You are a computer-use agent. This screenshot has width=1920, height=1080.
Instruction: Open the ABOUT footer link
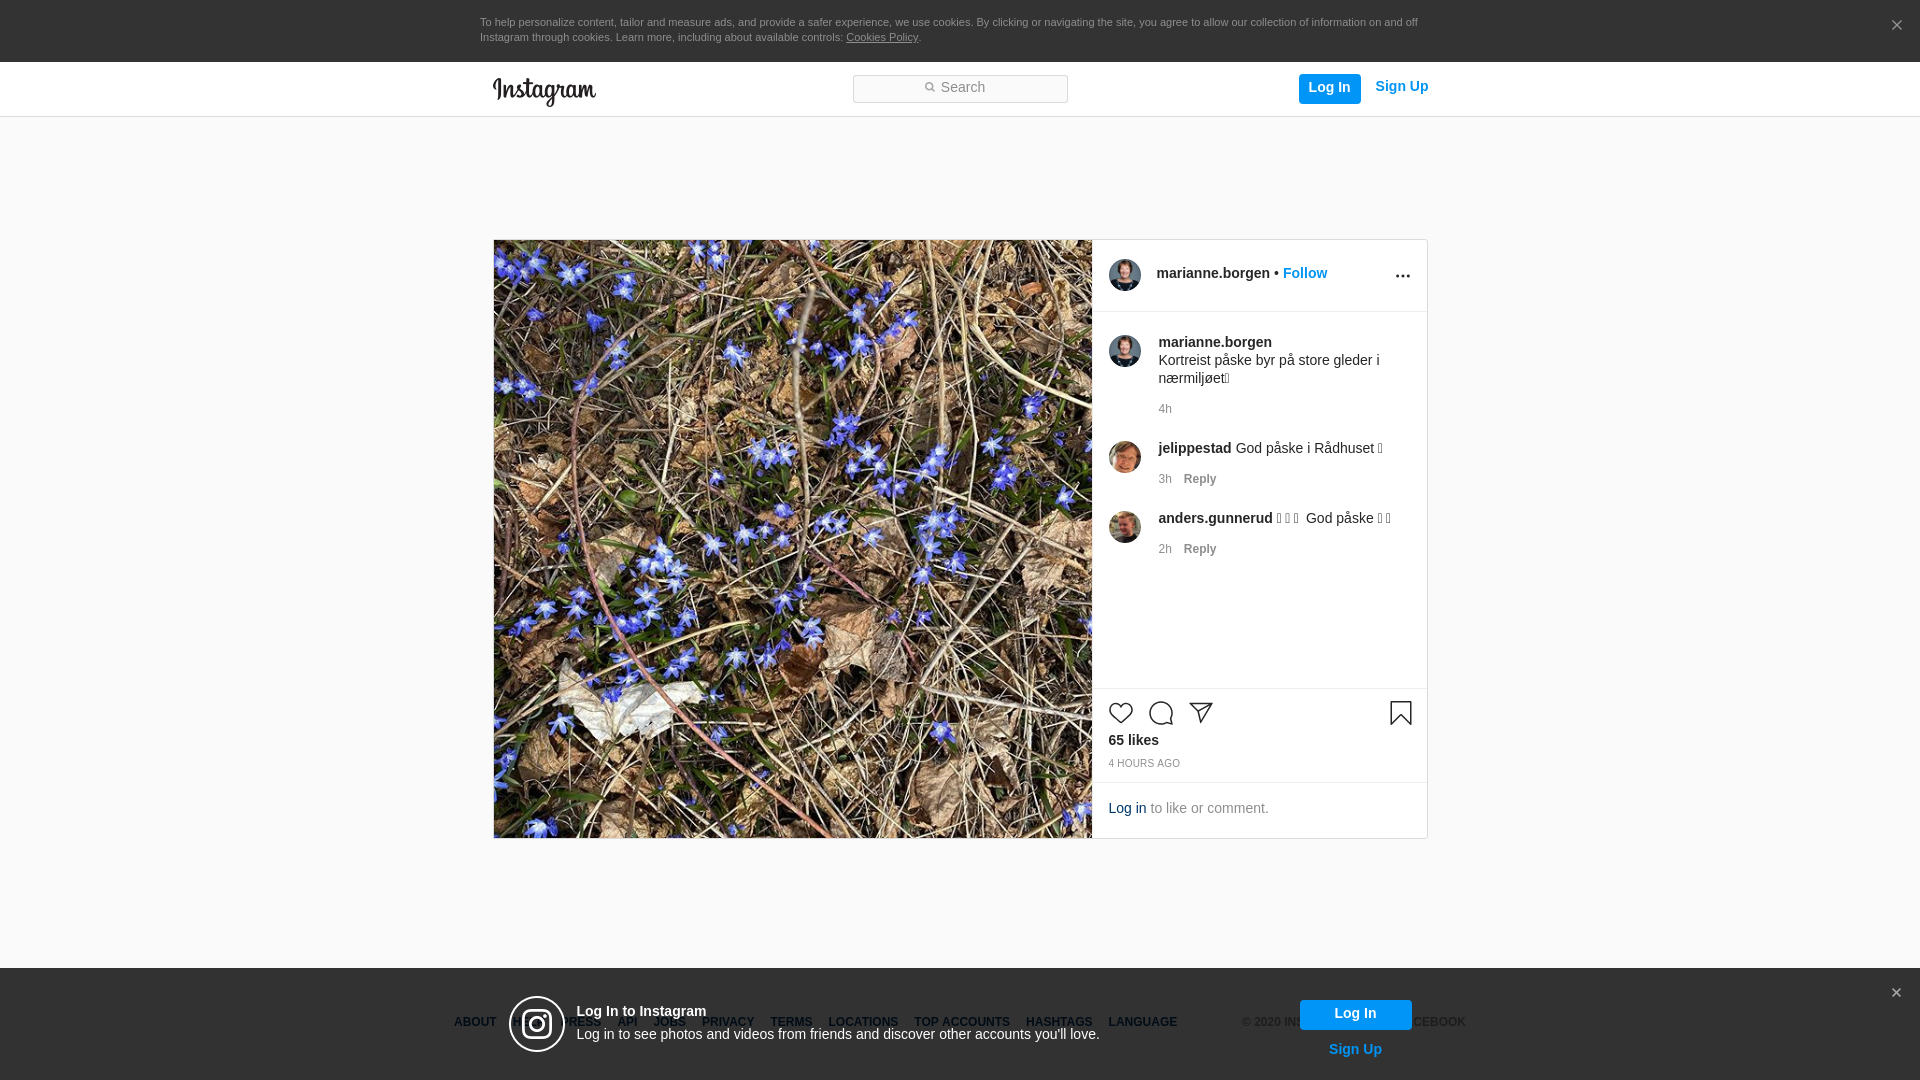tap(475, 1022)
